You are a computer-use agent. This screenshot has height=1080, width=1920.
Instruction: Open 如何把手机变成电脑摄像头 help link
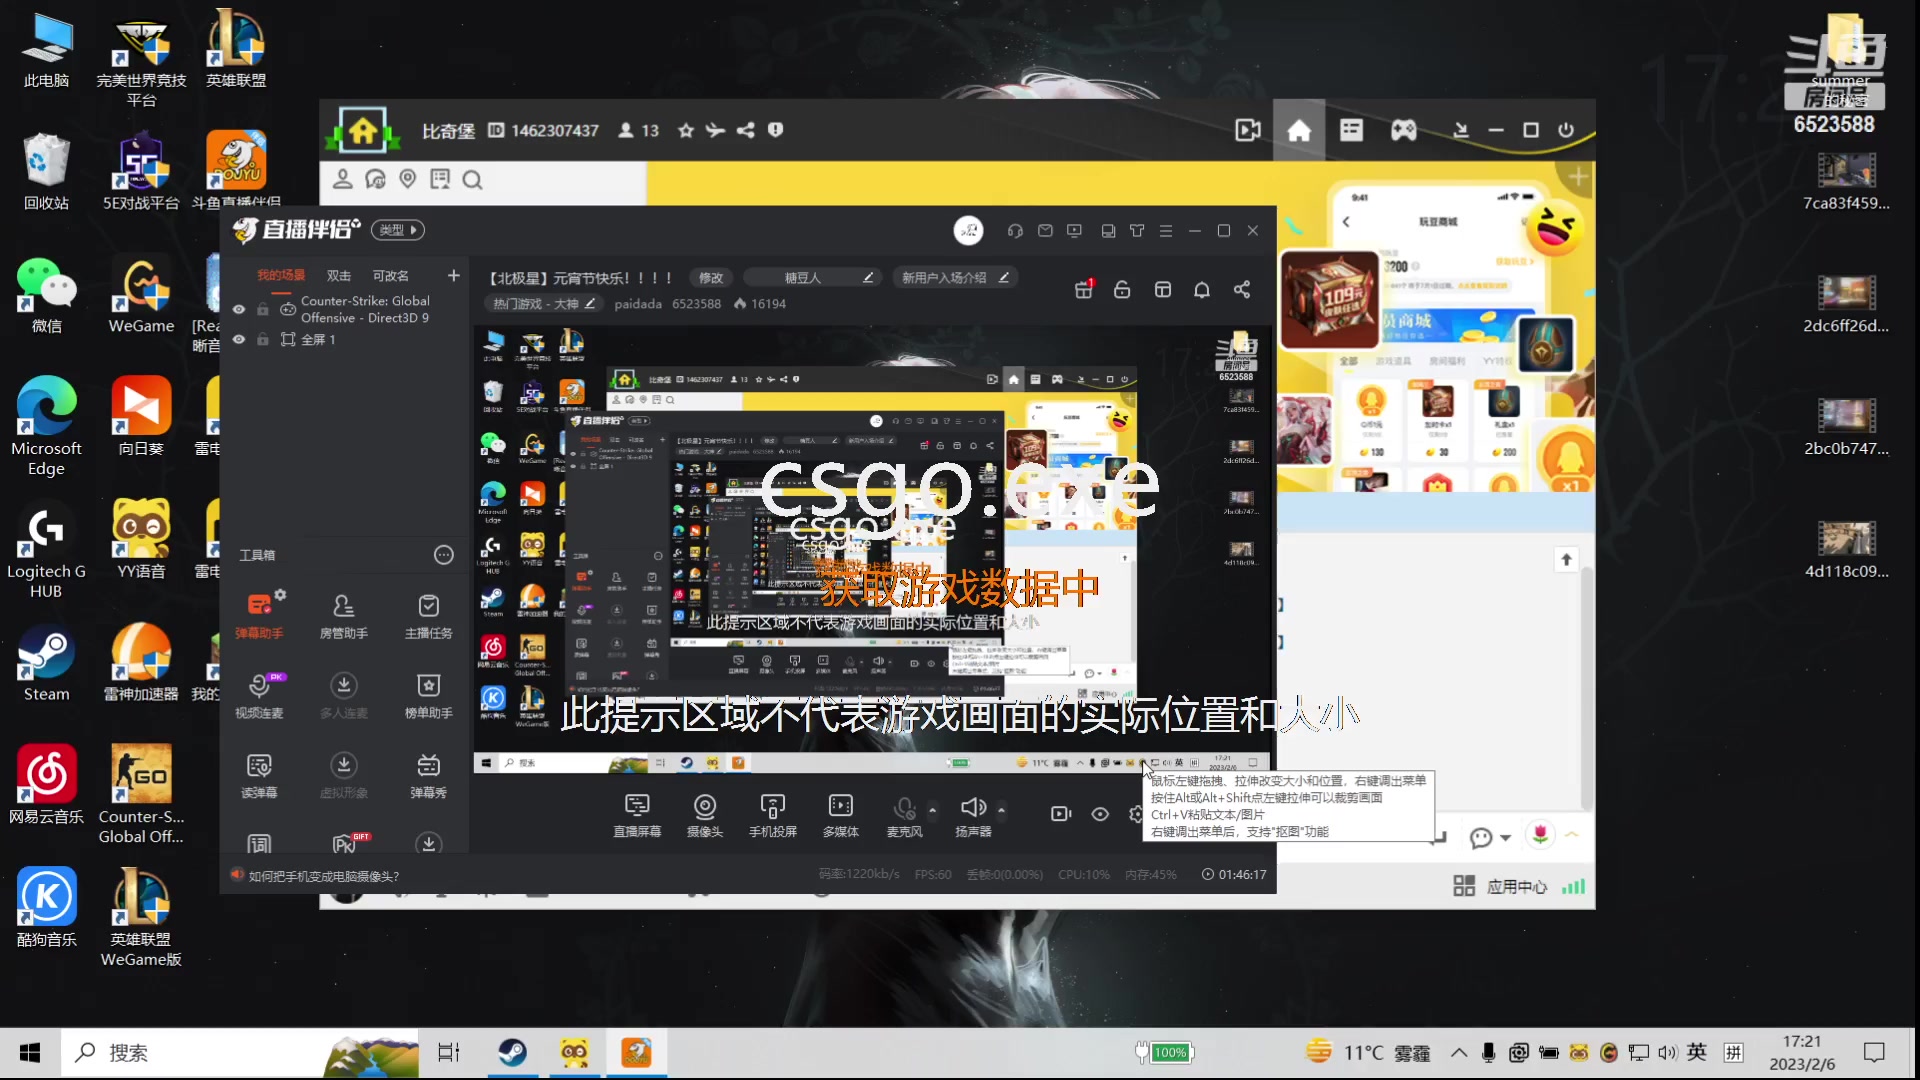(324, 876)
